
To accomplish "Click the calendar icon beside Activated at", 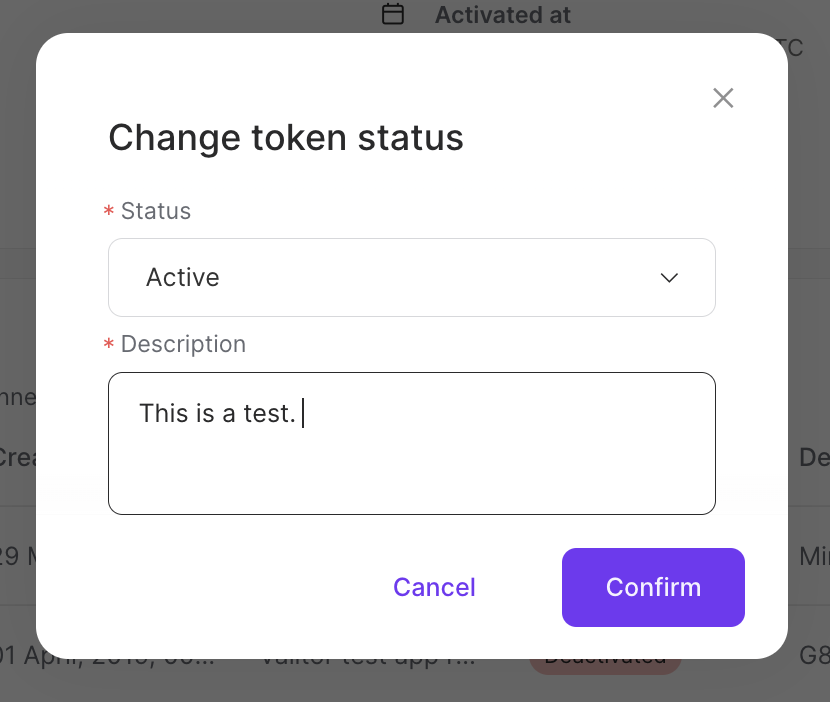I will click(392, 14).
